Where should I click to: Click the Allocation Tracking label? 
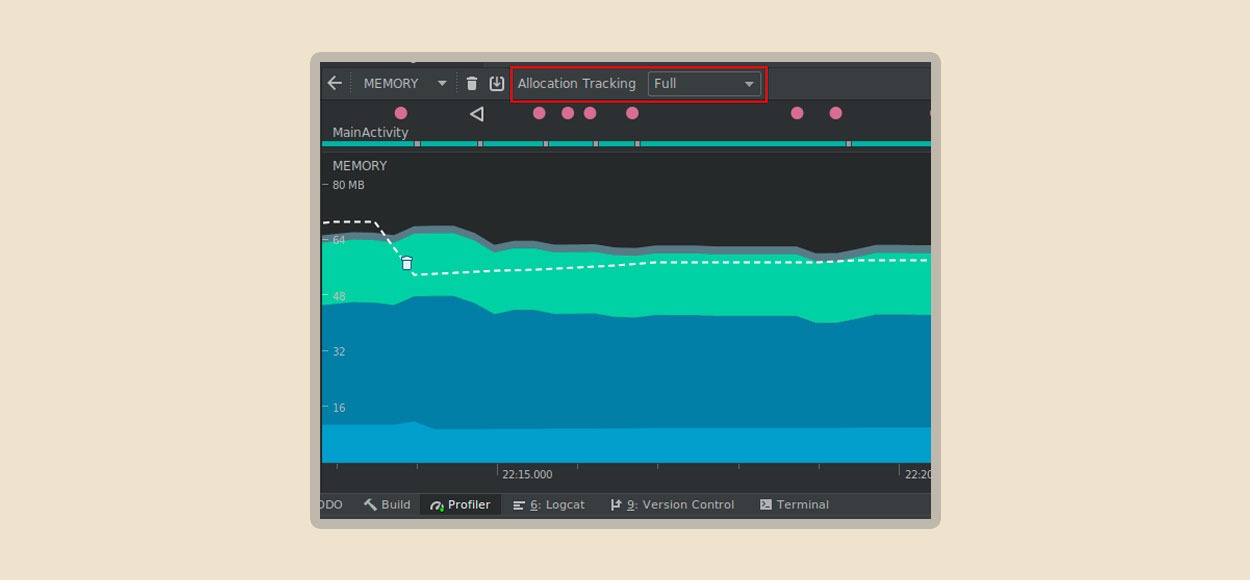(x=577, y=83)
